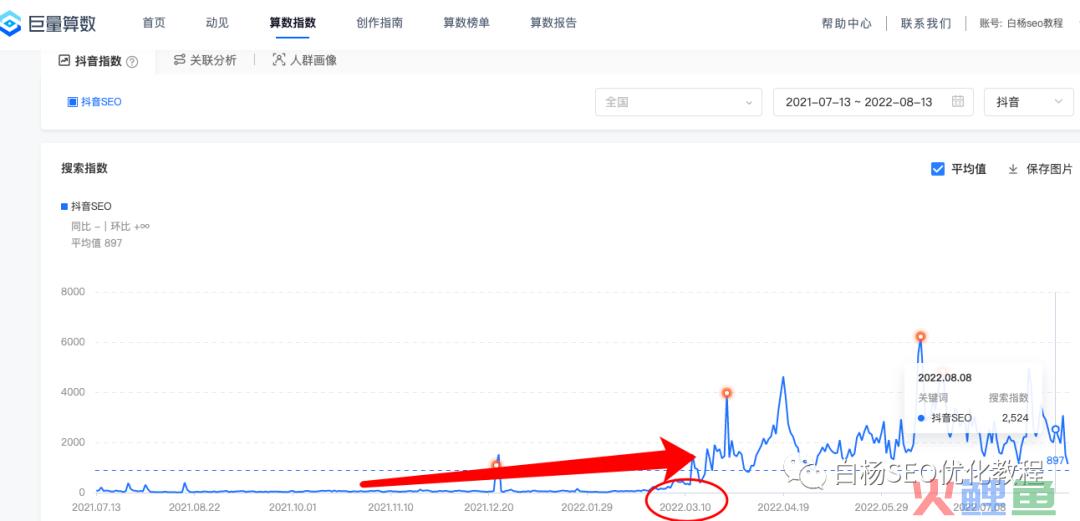Open the 联系我们 link
The image size is (1080, 521).
coord(926,23)
